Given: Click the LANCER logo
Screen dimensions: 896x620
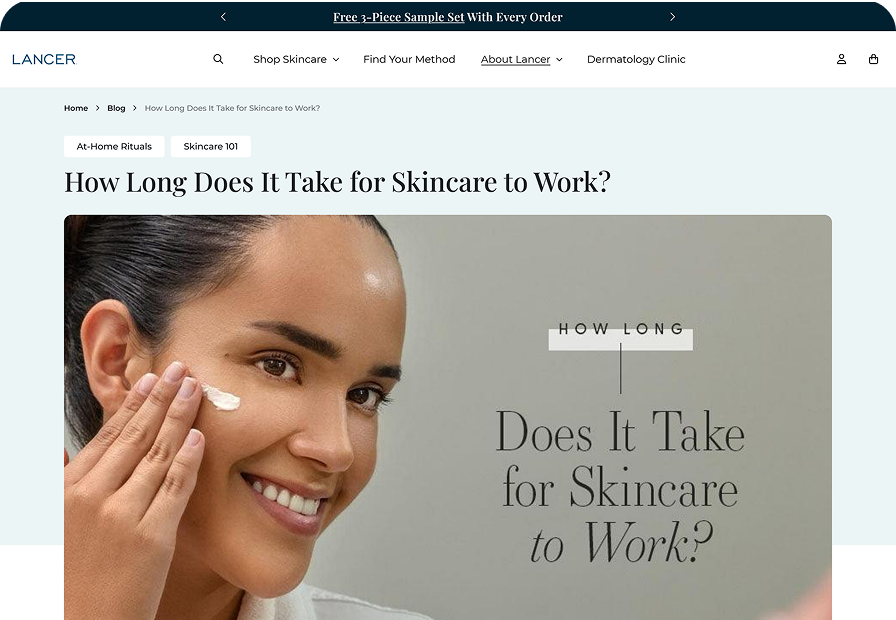Looking at the screenshot, I should click(44, 59).
